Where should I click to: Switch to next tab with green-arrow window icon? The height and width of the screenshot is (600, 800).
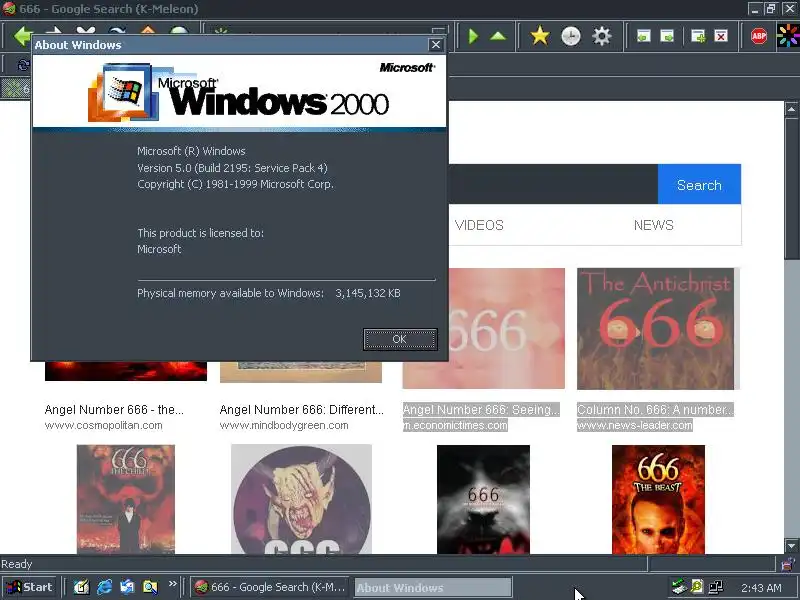click(667, 36)
